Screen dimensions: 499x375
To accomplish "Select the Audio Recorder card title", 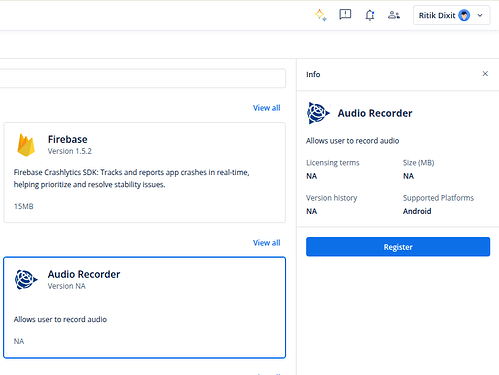I will [84, 274].
